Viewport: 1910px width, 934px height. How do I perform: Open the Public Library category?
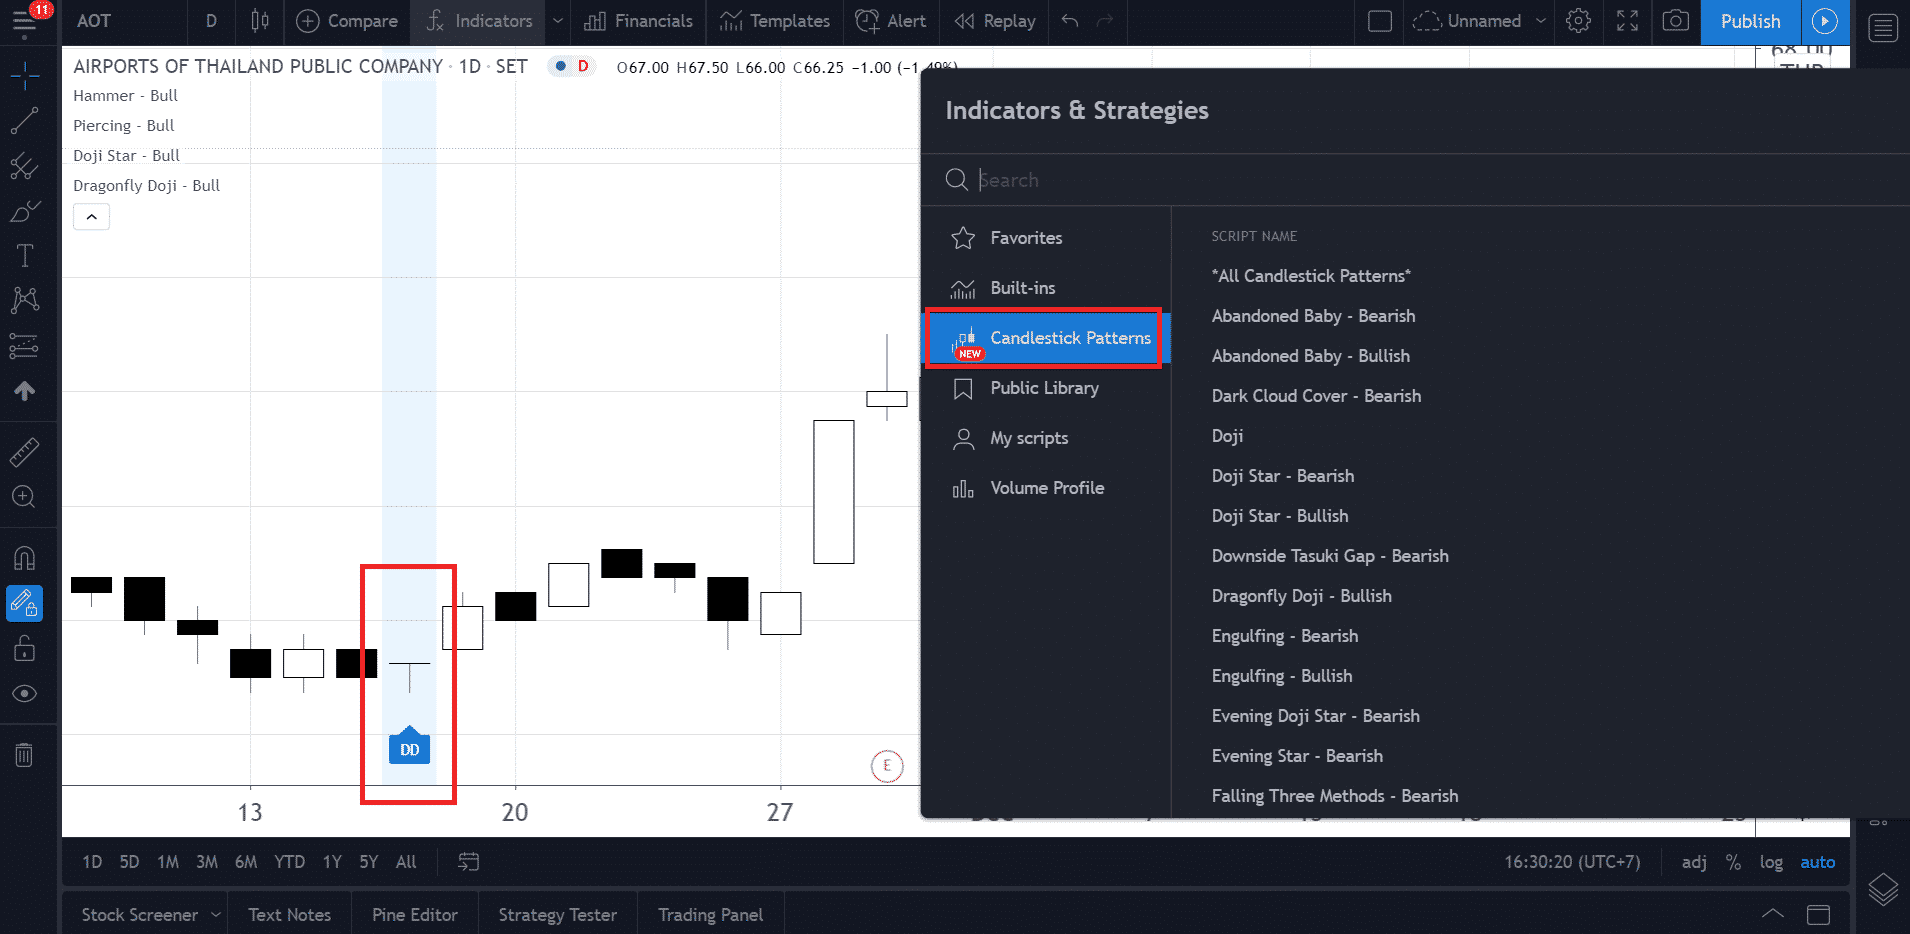click(x=1045, y=388)
